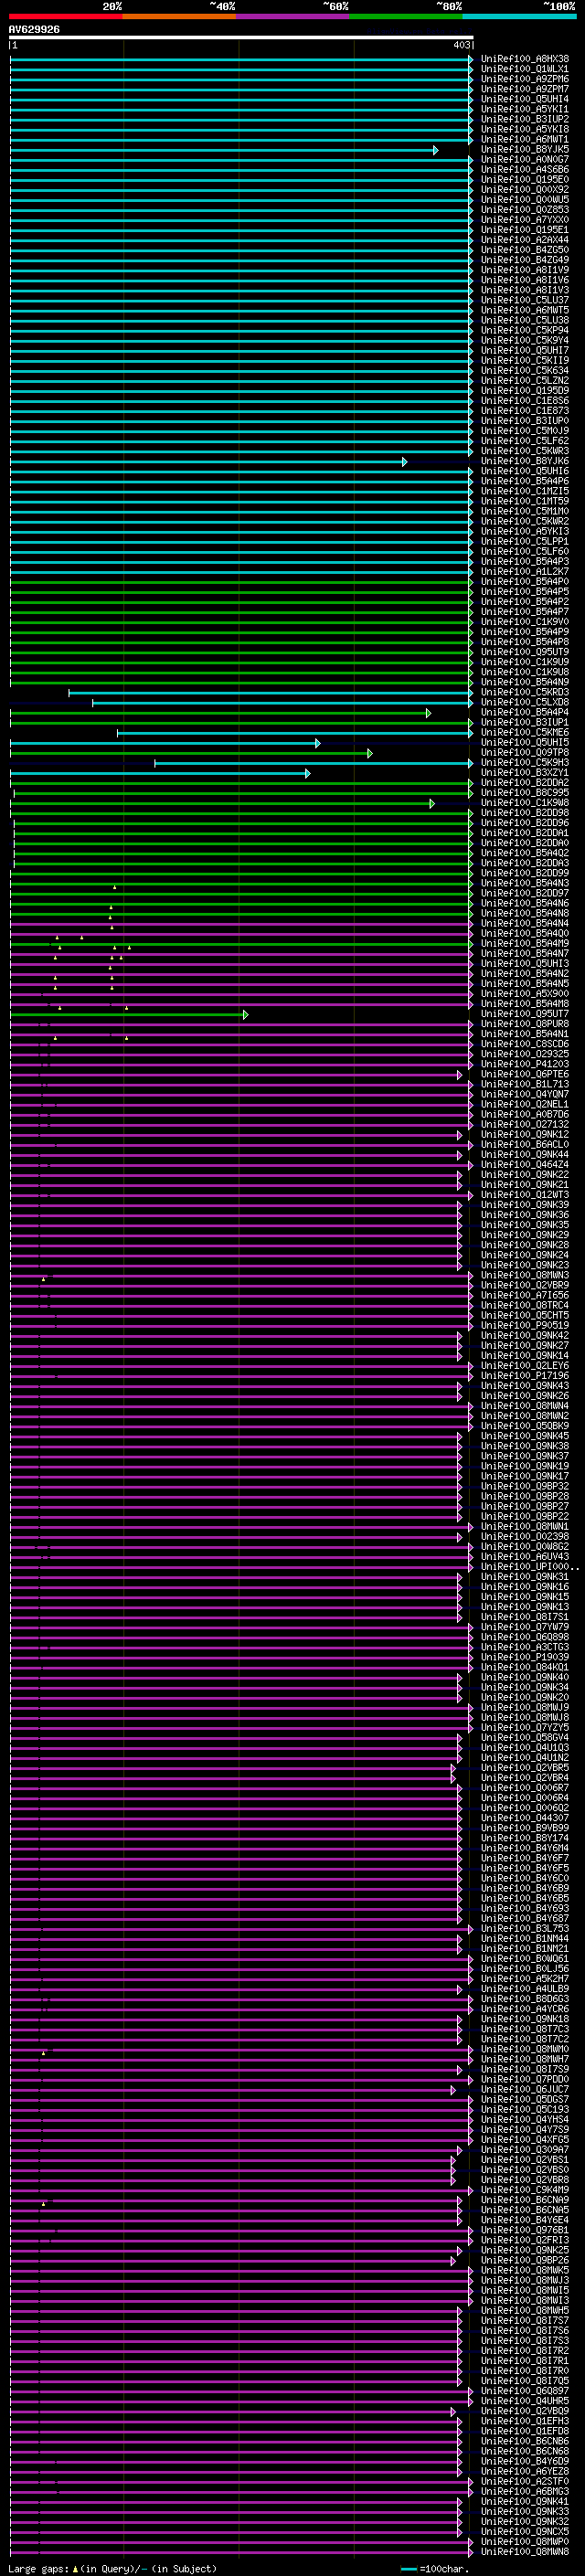Select the UniRef100_P19039 label

(x=524, y=1658)
